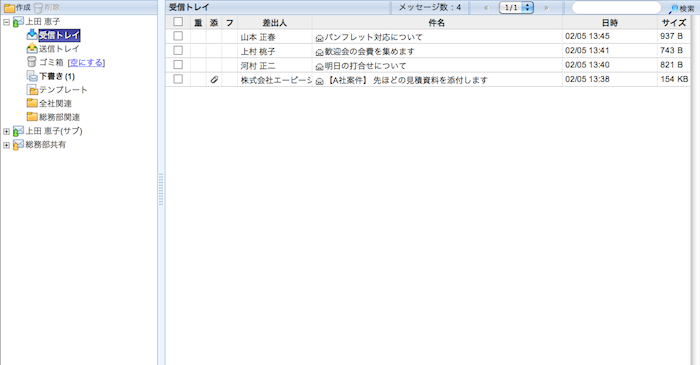Image resolution: width=700 pixels, height=365 pixels.
Task: Click the ゴミ箱 trash can icon
Action: (x=32, y=62)
